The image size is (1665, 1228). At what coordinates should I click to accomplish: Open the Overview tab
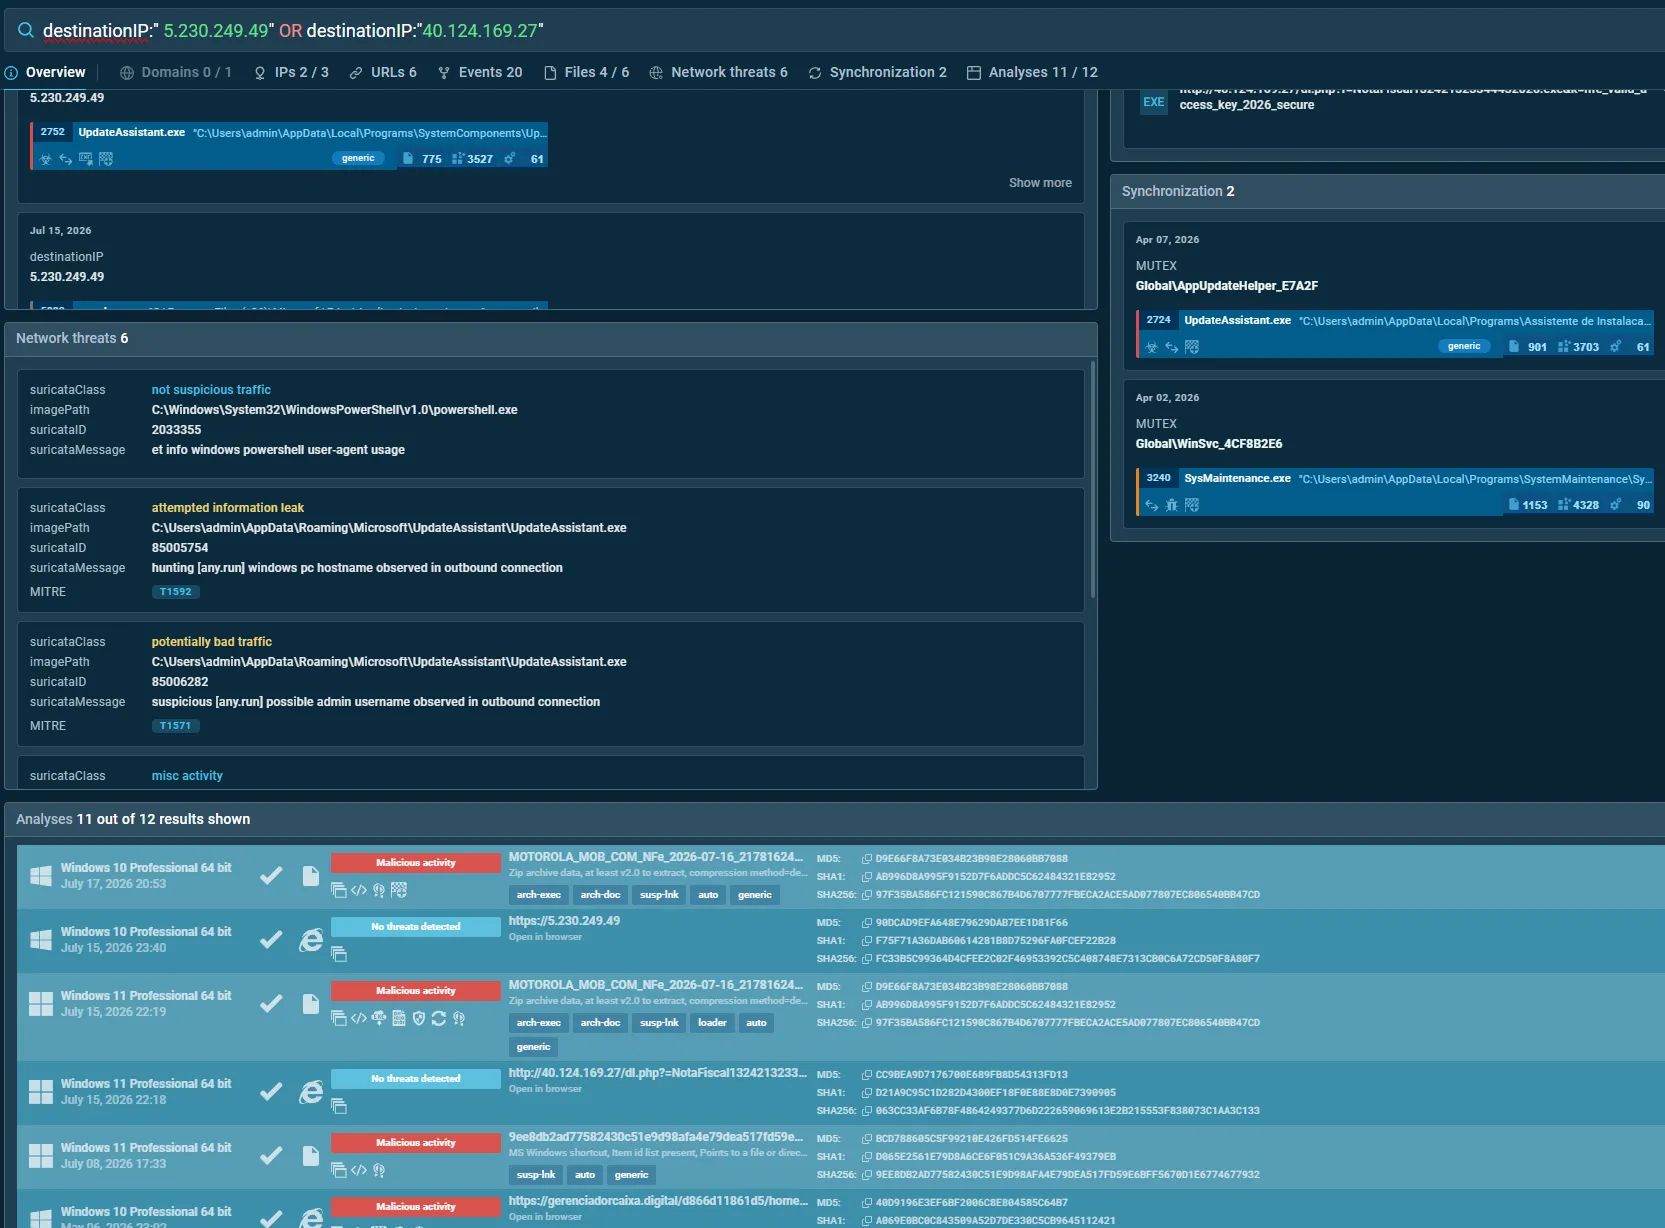tap(46, 72)
